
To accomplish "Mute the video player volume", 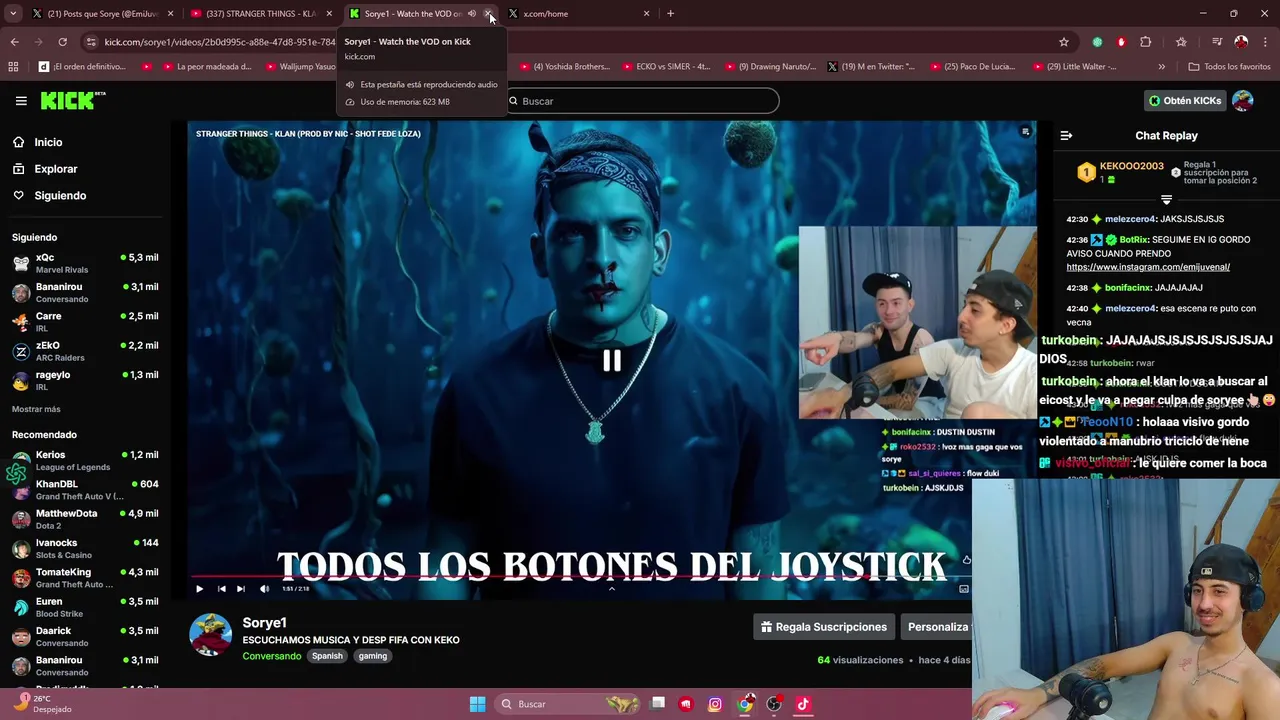I will (x=264, y=589).
